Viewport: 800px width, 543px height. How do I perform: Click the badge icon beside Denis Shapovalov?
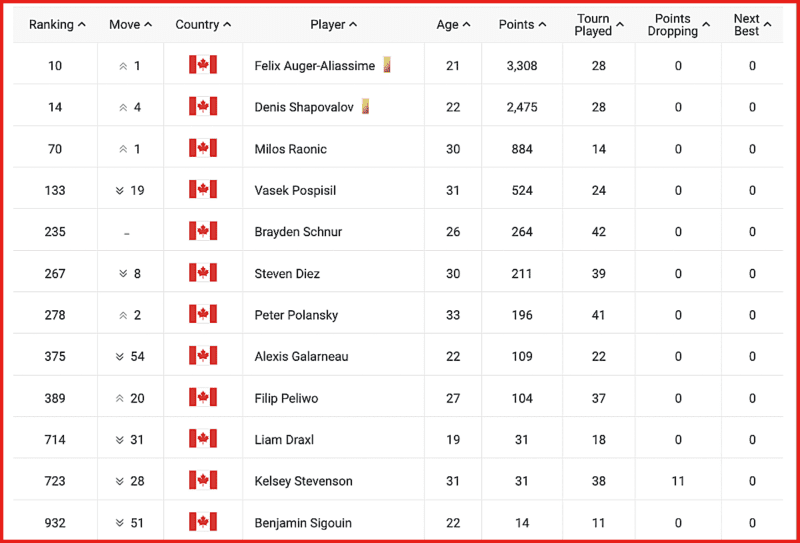click(365, 107)
